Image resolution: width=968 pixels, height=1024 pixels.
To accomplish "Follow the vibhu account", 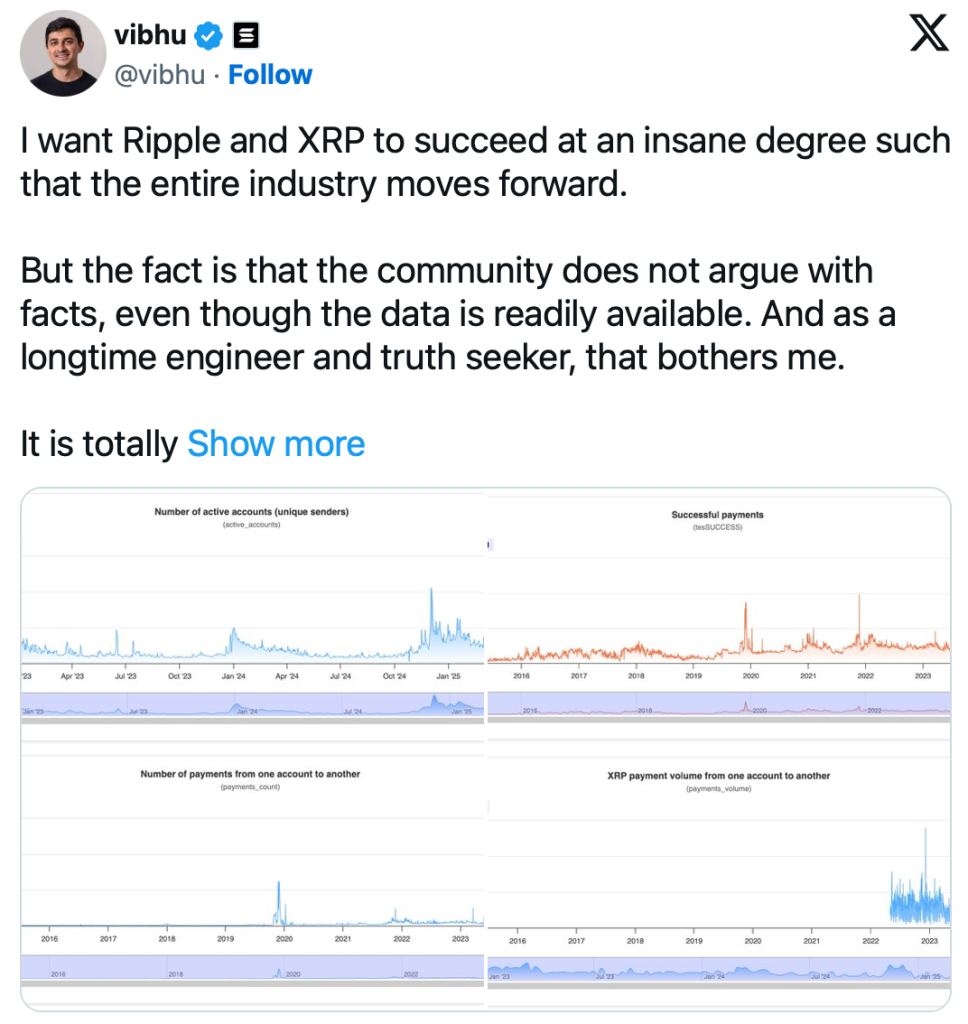I will click(270, 75).
